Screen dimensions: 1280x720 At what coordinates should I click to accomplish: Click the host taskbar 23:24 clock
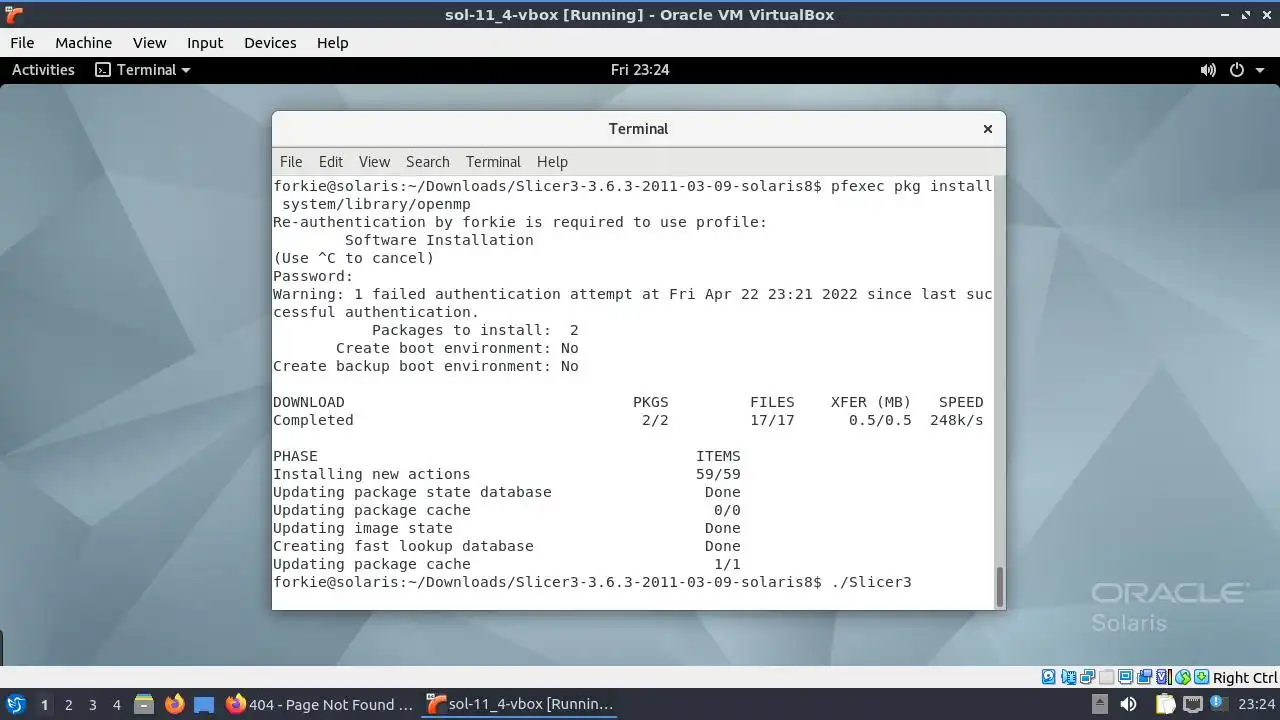tap(1256, 704)
